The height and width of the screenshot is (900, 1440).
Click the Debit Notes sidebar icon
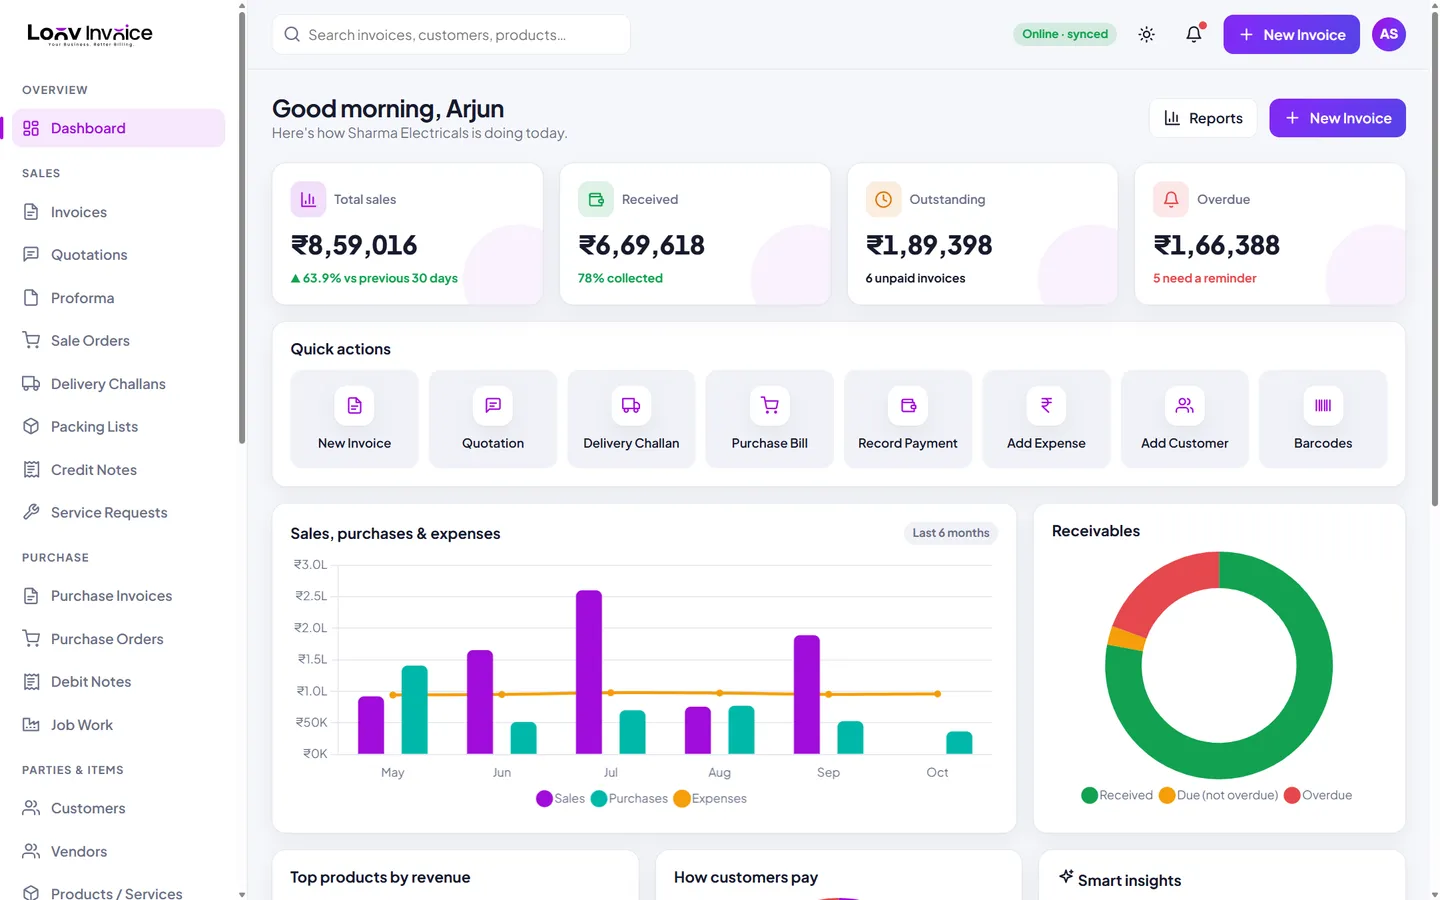[31, 681]
